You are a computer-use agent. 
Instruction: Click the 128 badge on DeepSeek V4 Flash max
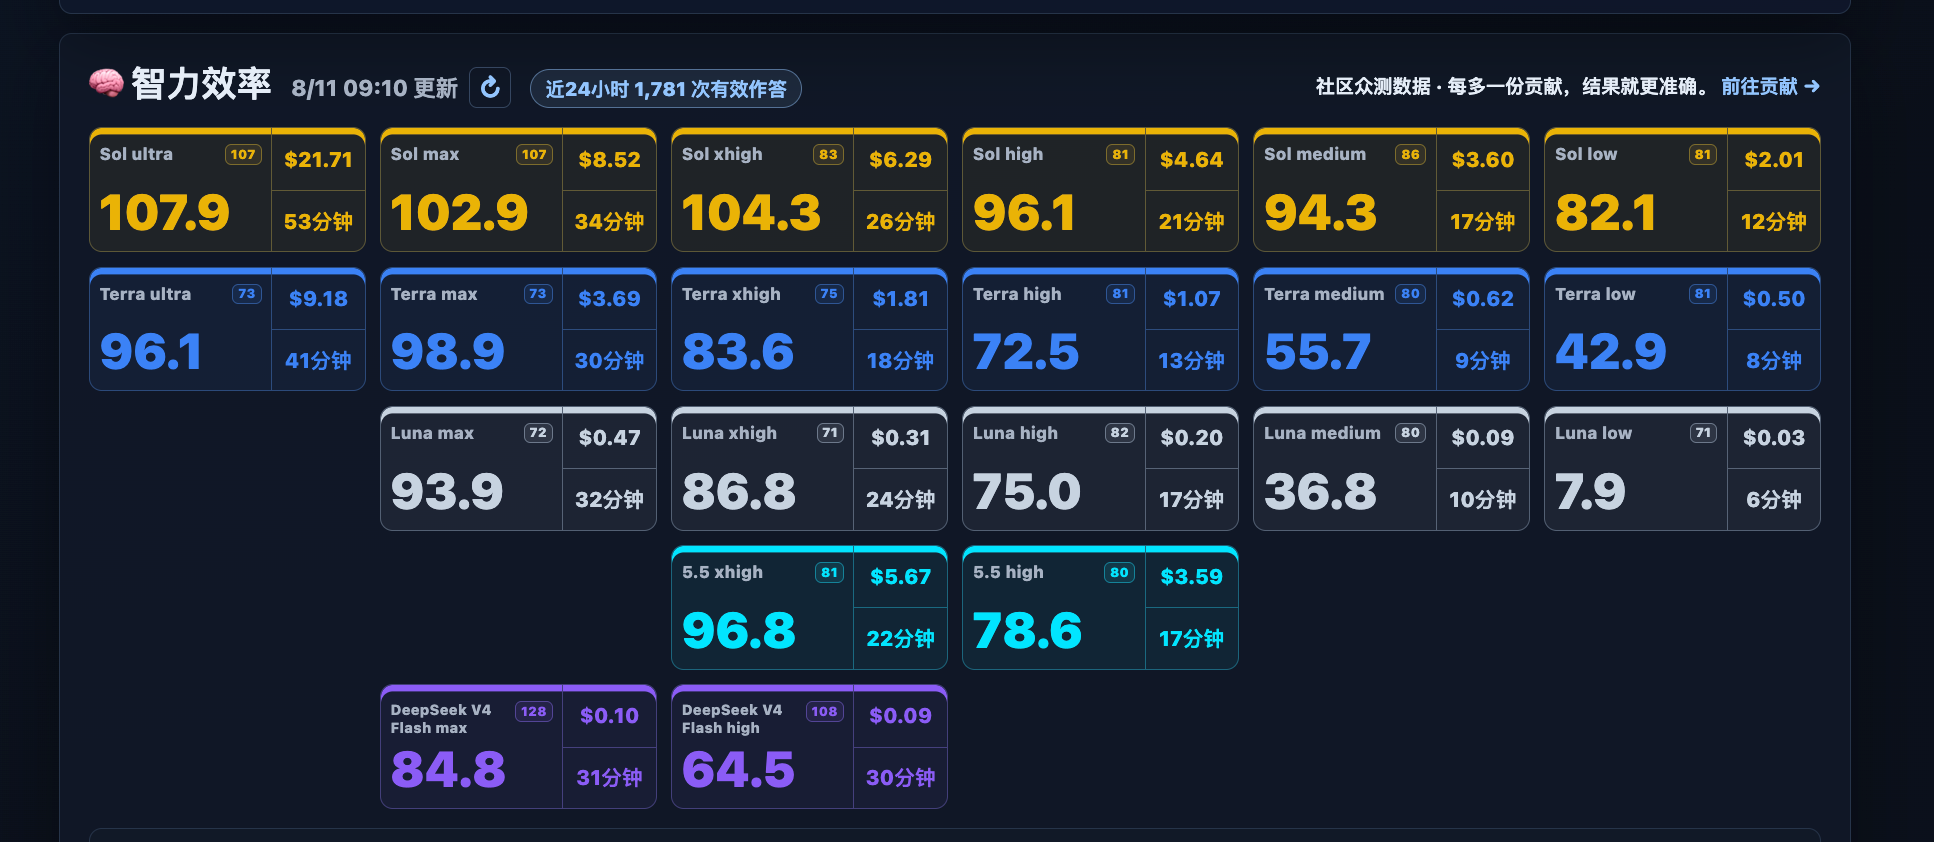tap(534, 711)
